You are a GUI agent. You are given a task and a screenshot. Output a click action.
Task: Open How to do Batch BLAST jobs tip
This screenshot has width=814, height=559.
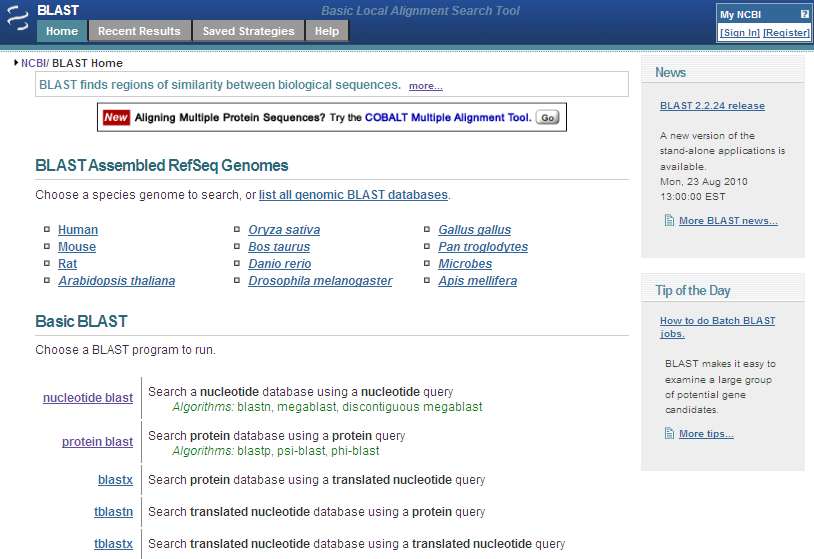[717, 327]
